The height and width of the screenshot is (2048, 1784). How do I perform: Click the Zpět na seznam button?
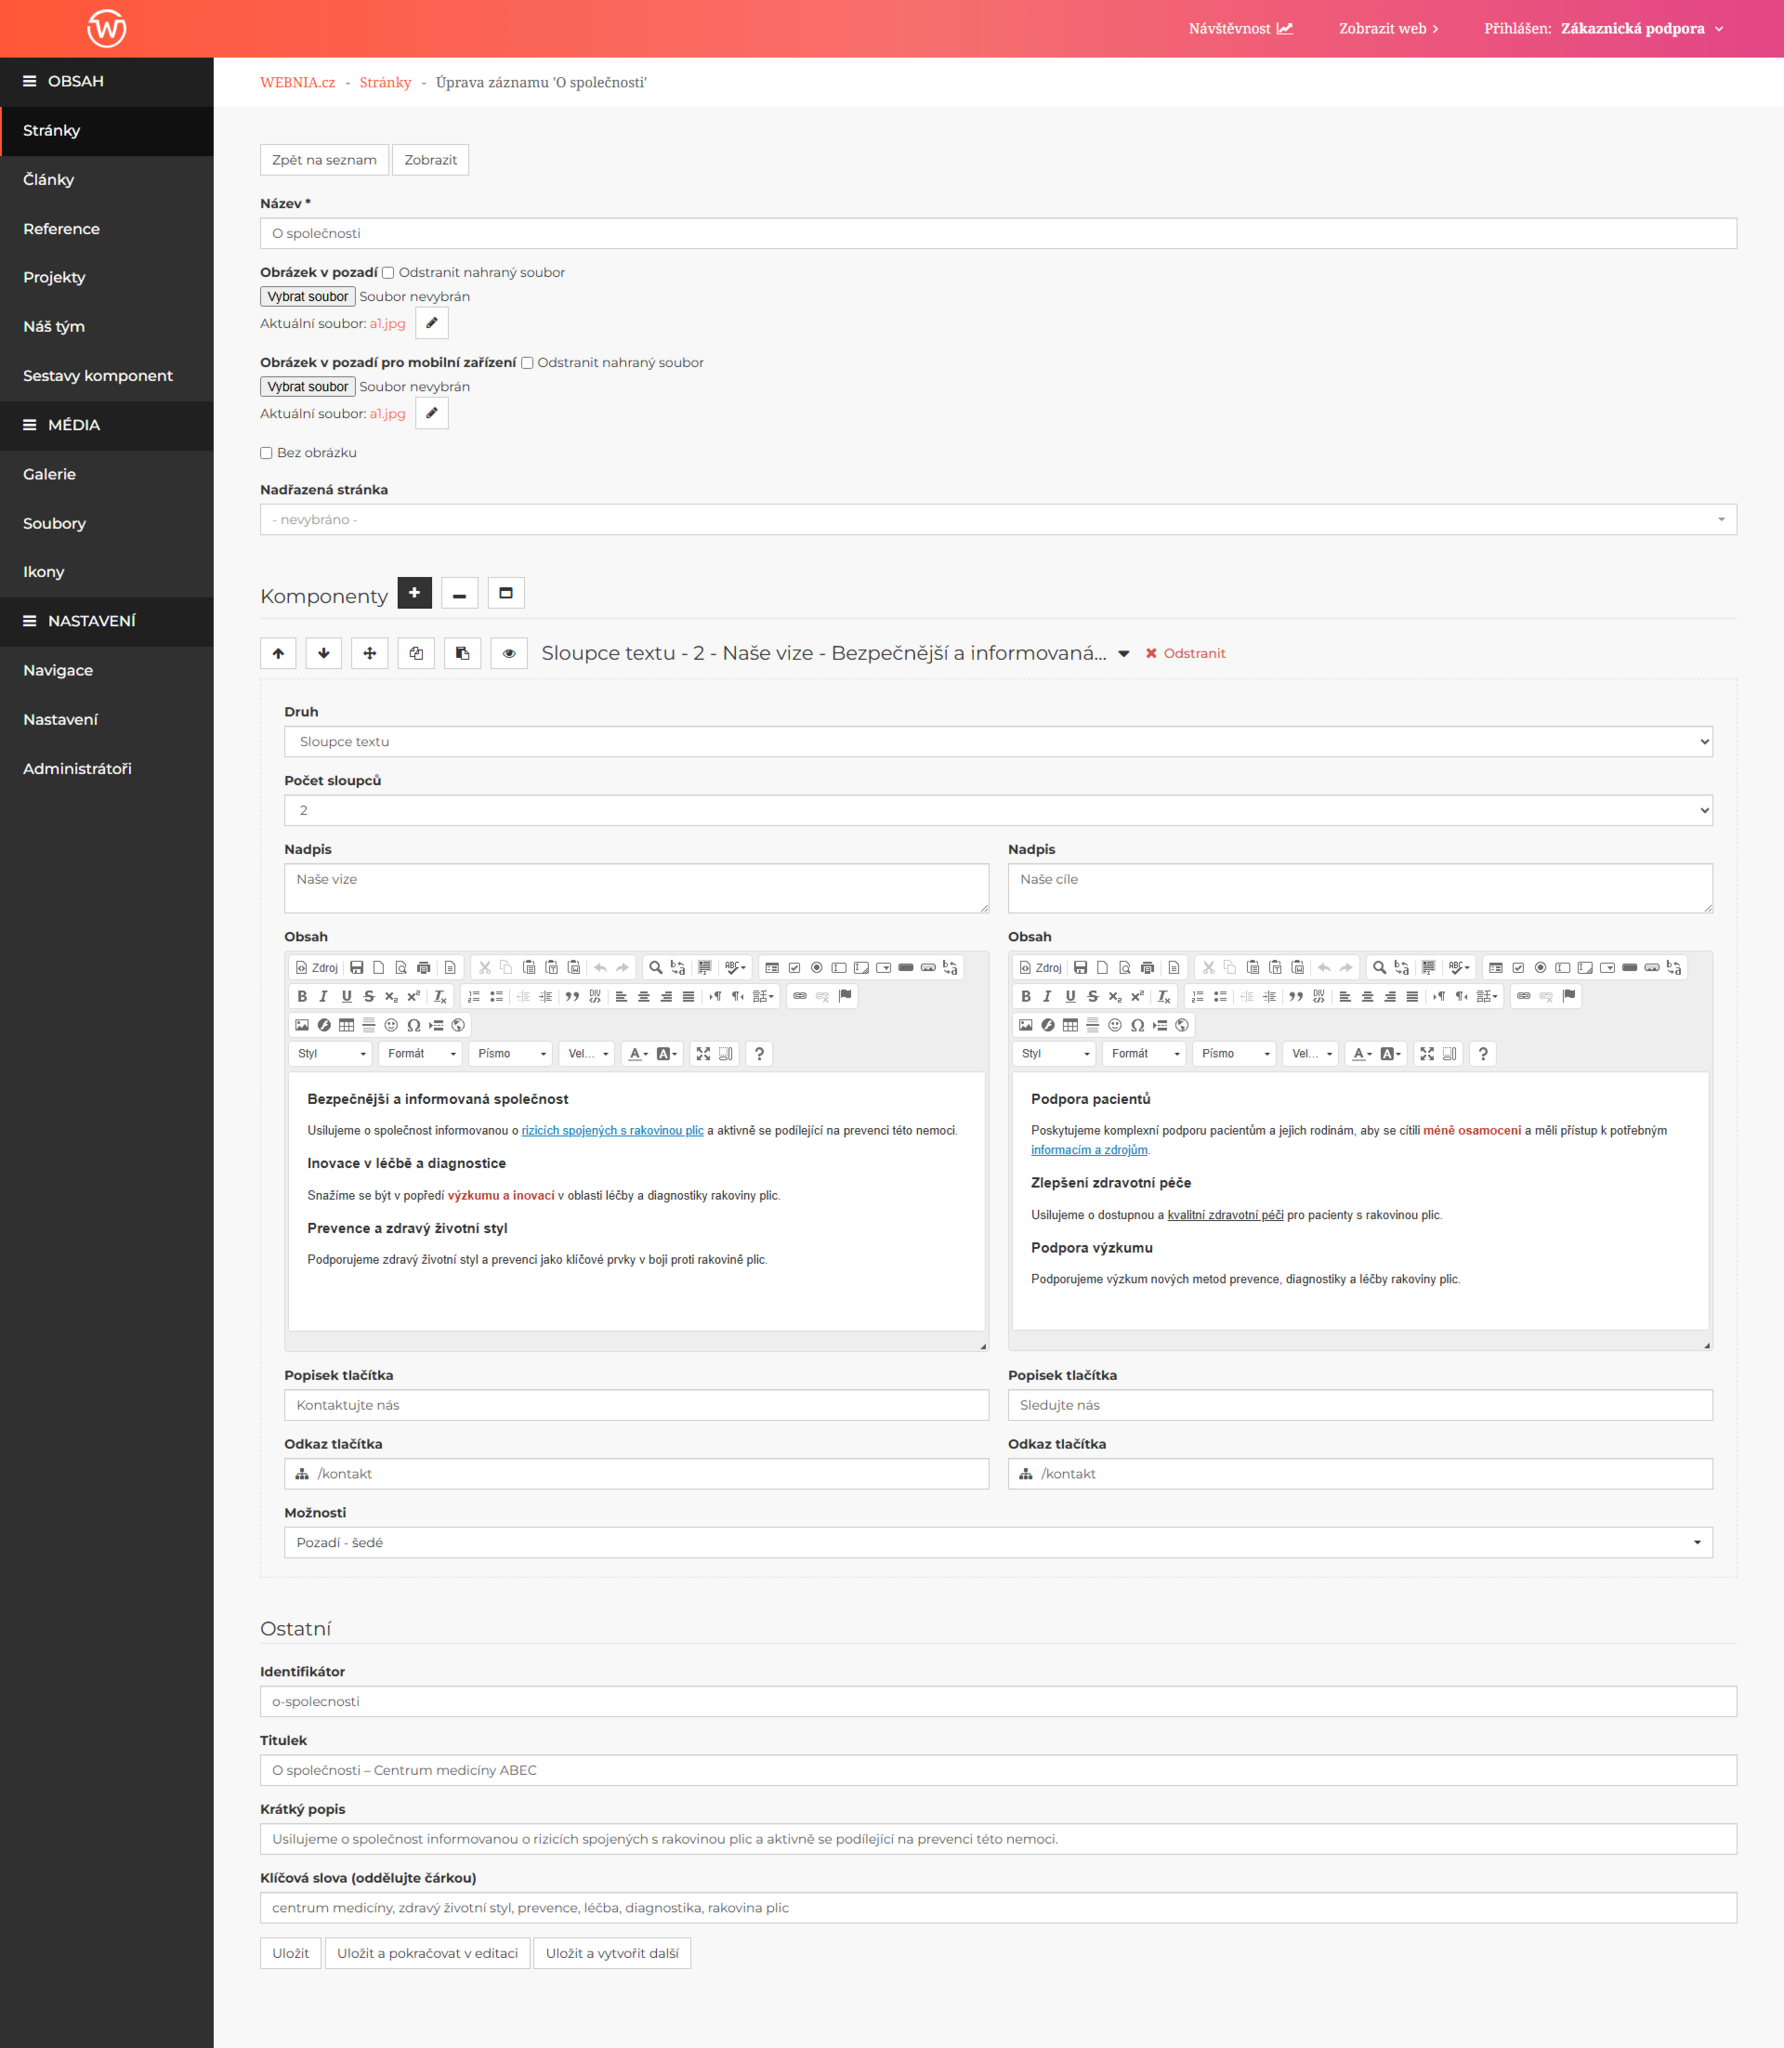click(324, 160)
